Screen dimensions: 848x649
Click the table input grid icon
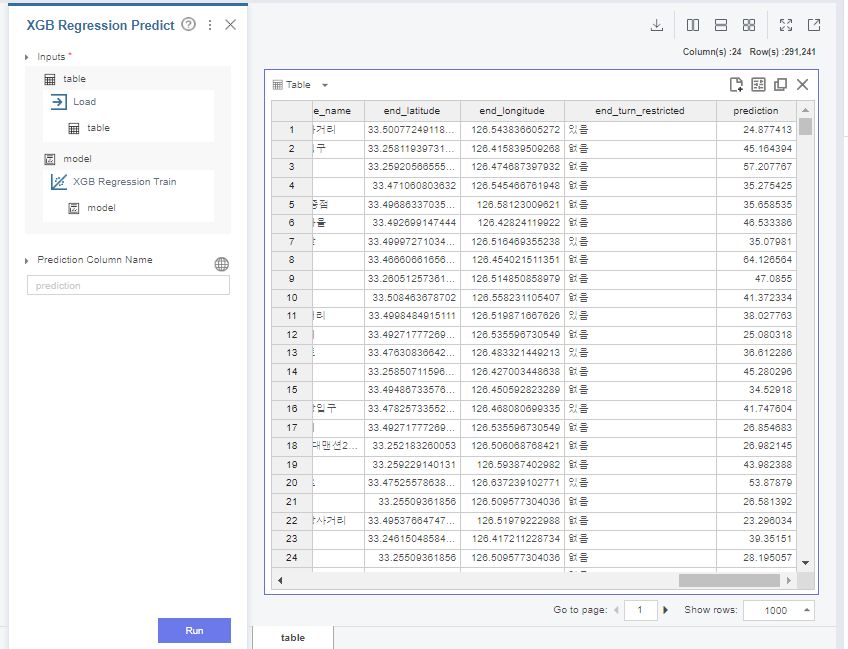[50, 80]
